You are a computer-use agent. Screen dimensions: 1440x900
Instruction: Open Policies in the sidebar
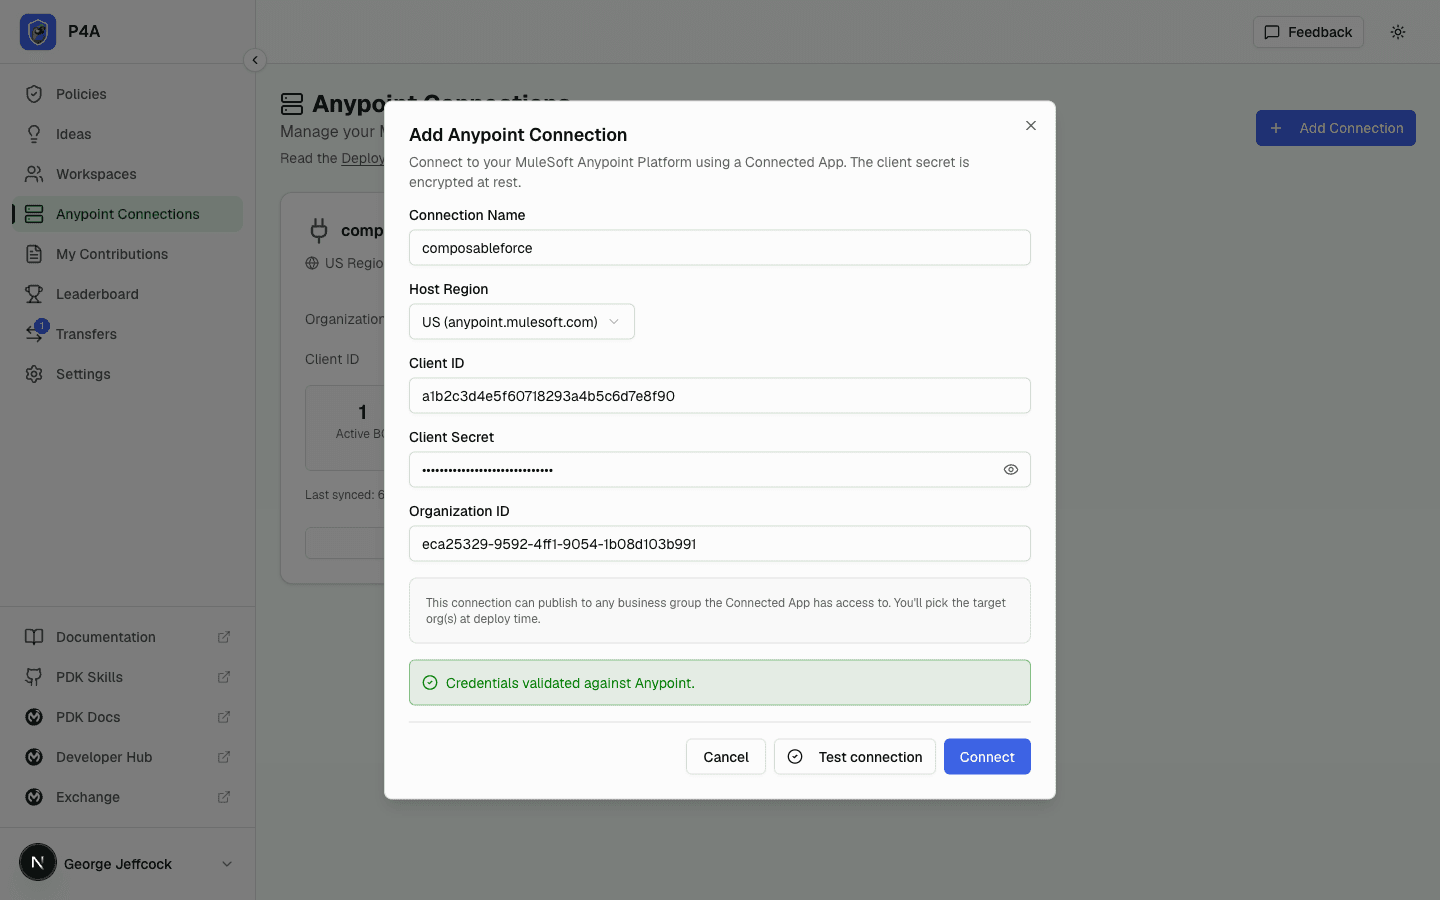(127, 94)
